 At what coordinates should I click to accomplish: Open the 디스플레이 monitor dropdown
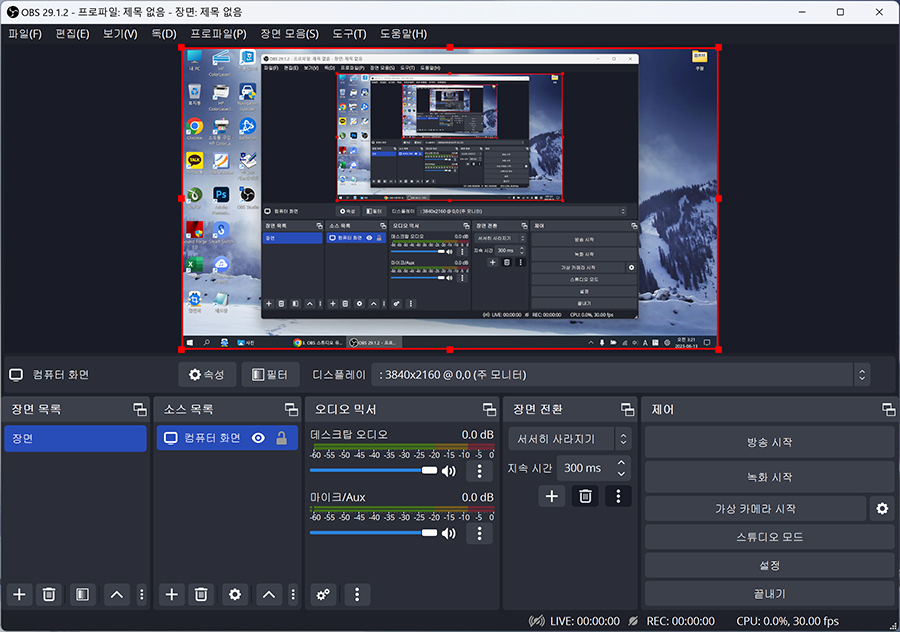pyautogui.click(x=621, y=375)
